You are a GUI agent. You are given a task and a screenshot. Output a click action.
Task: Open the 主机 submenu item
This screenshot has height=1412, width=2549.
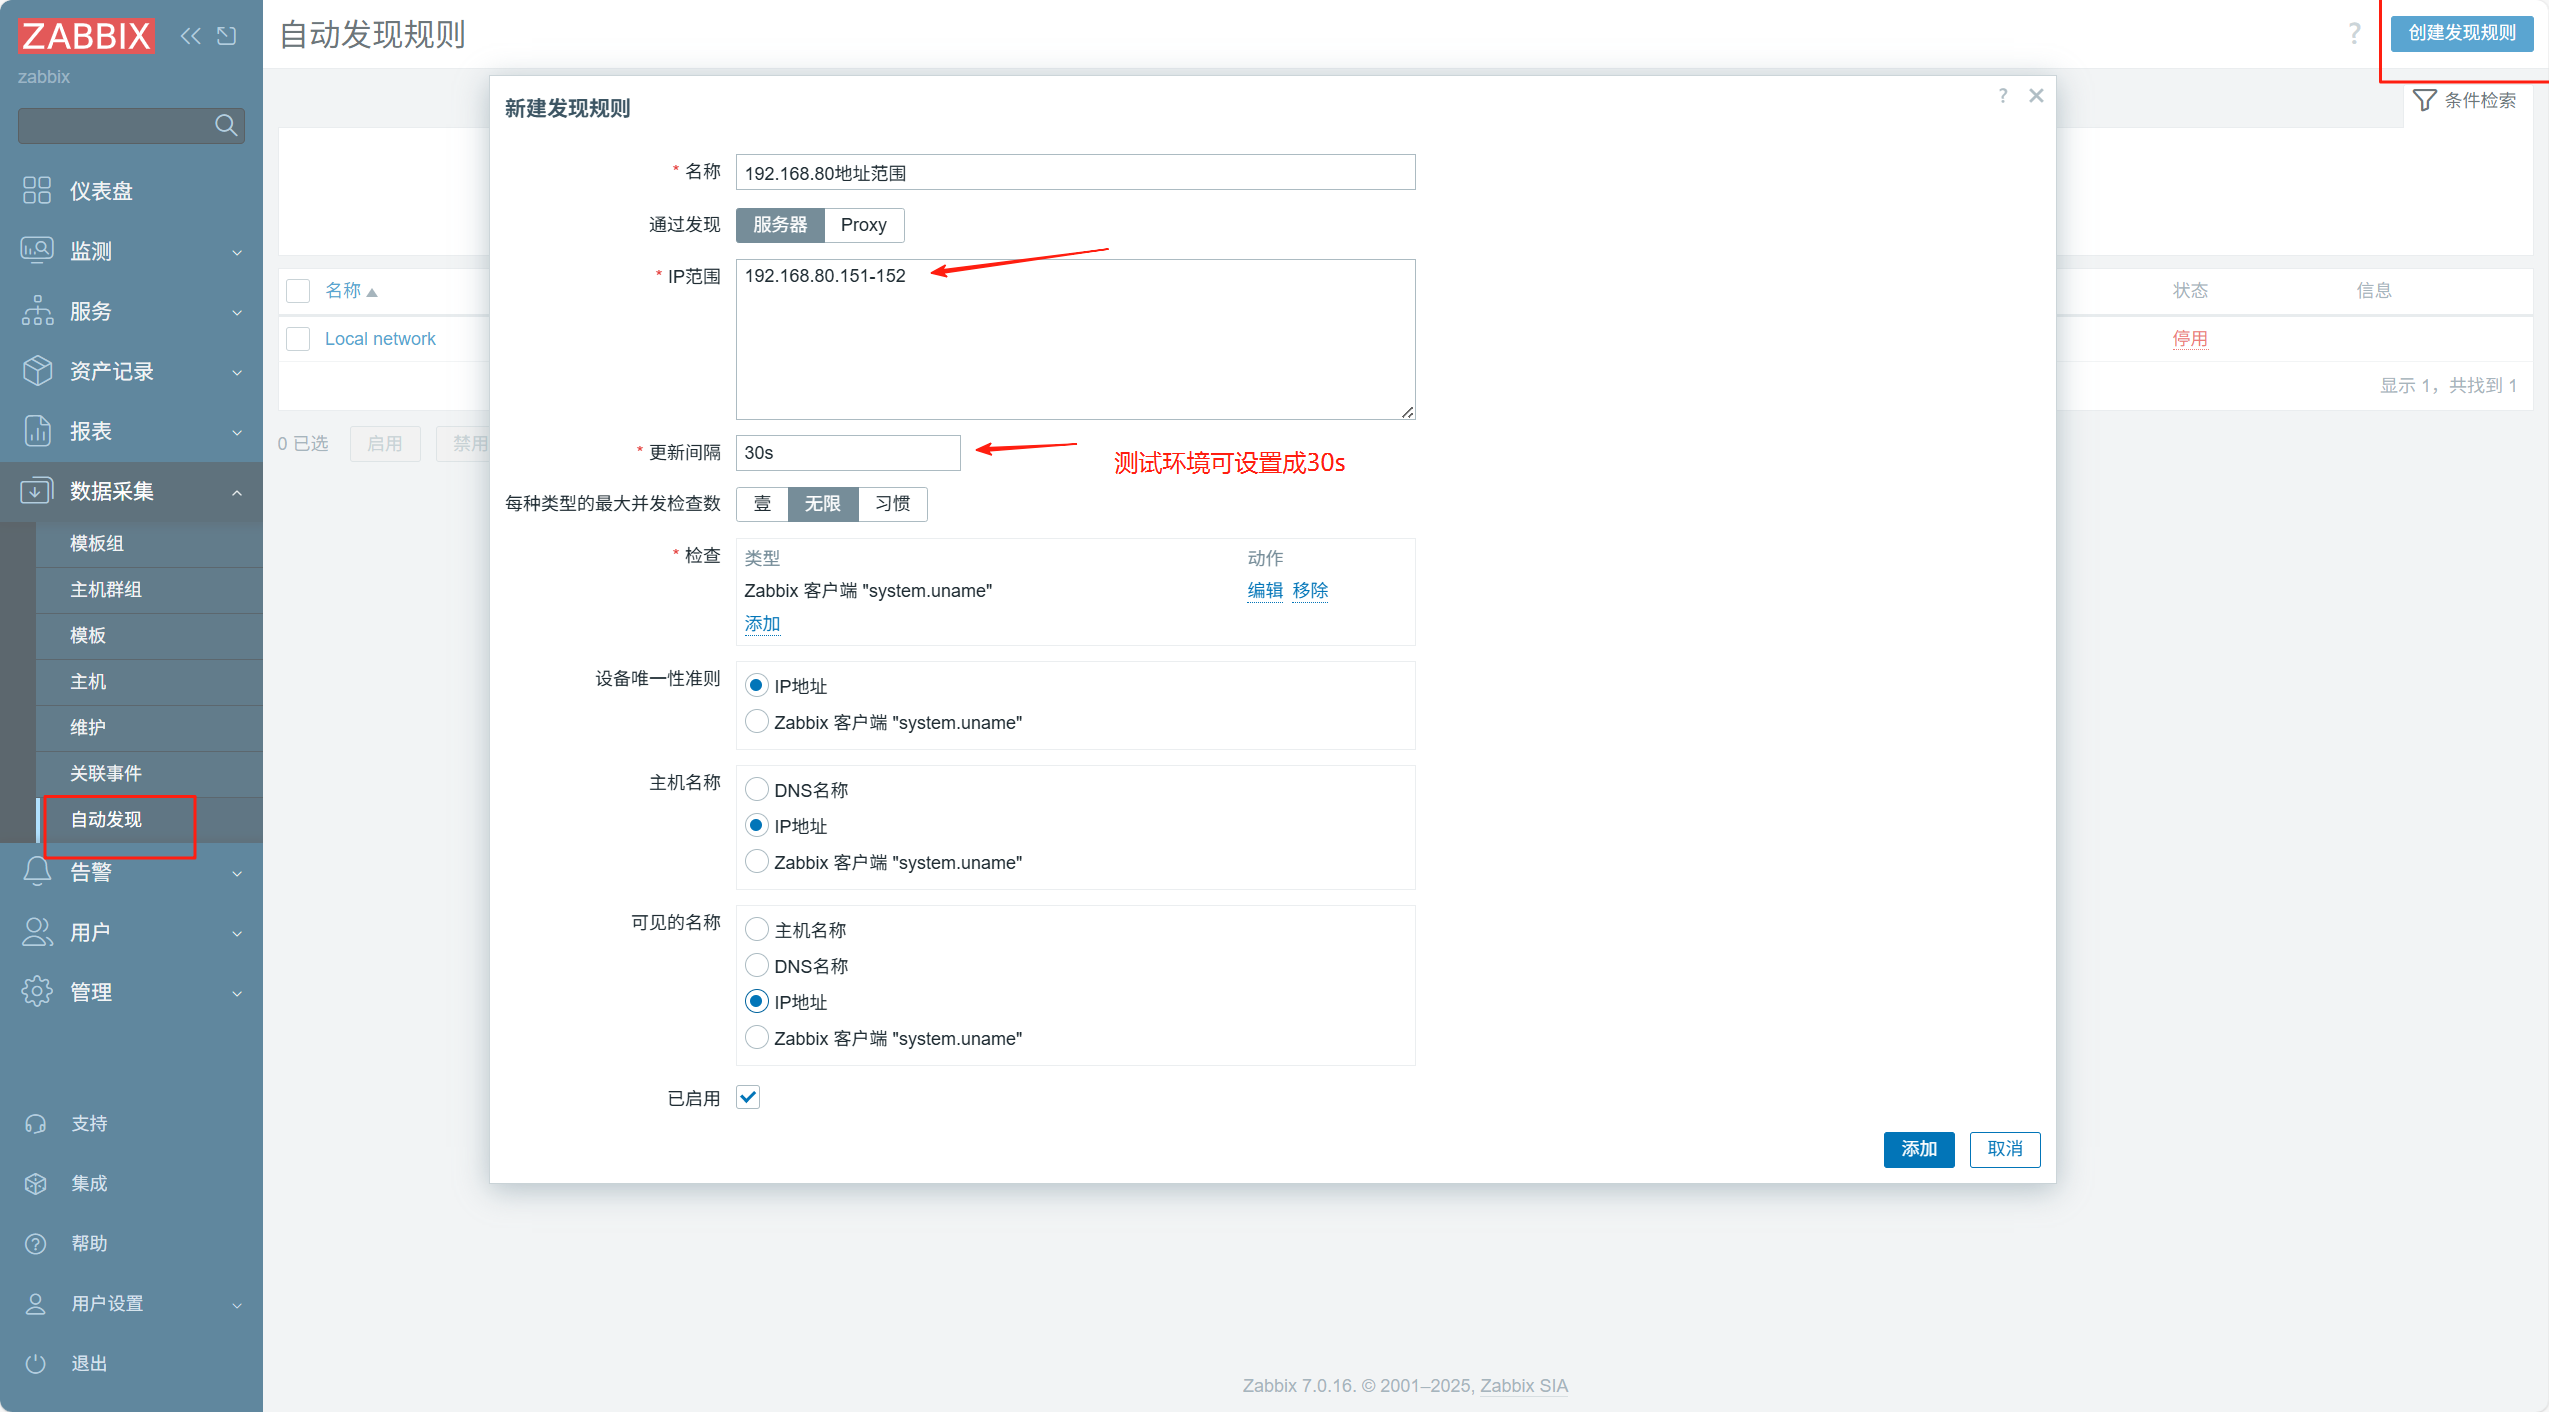(149, 681)
